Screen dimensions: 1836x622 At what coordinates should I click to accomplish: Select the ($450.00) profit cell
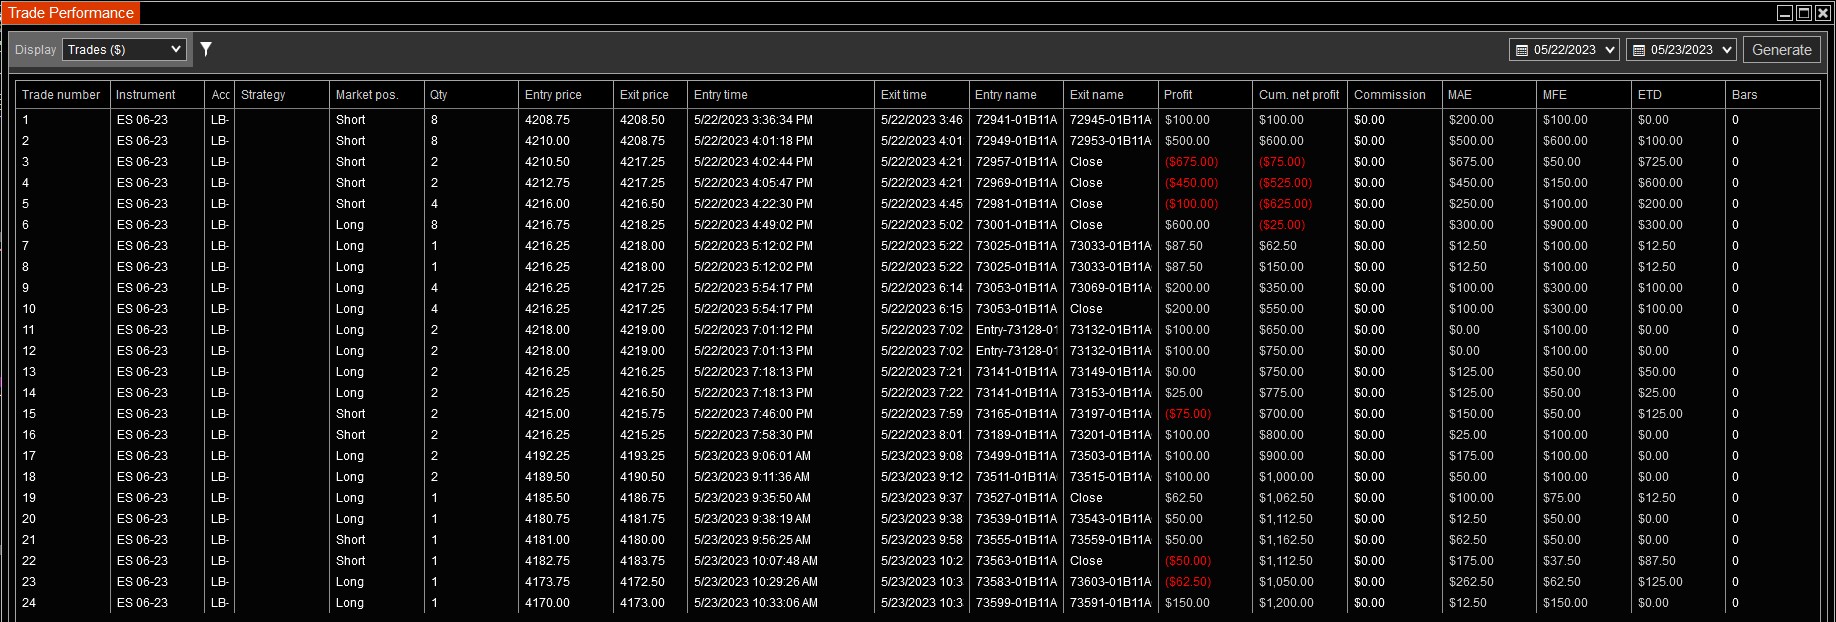pyautogui.click(x=1191, y=183)
